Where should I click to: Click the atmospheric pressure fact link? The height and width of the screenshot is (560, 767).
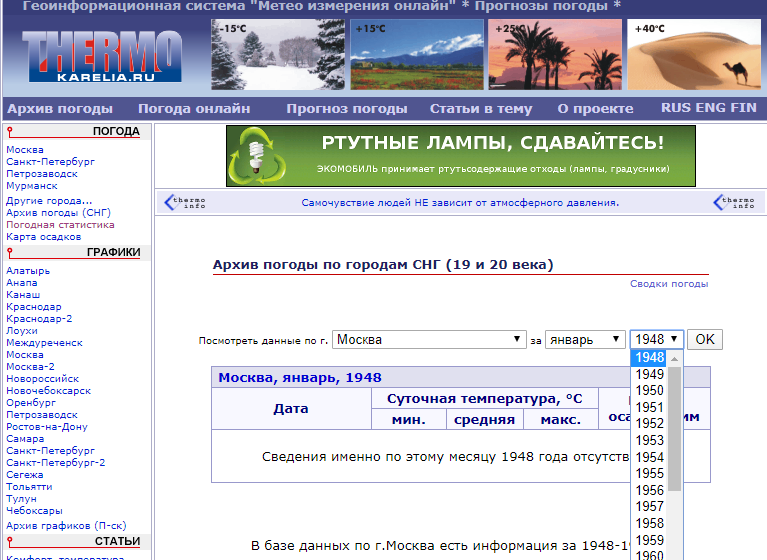point(460,202)
